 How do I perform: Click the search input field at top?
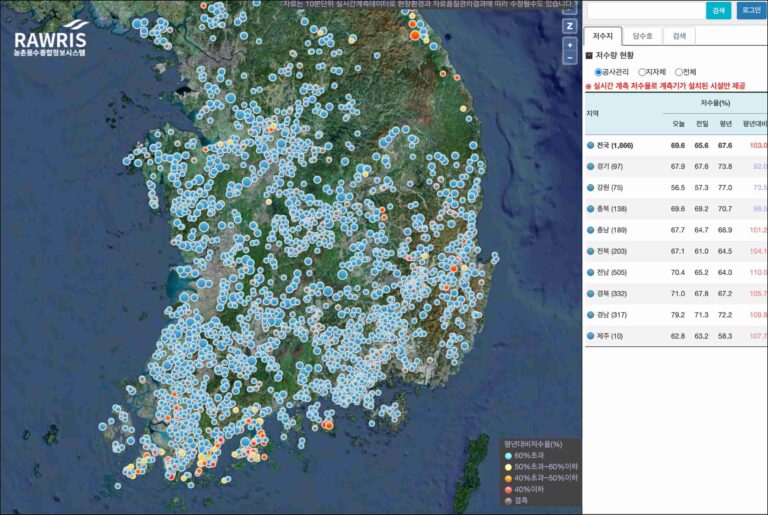point(645,10)
